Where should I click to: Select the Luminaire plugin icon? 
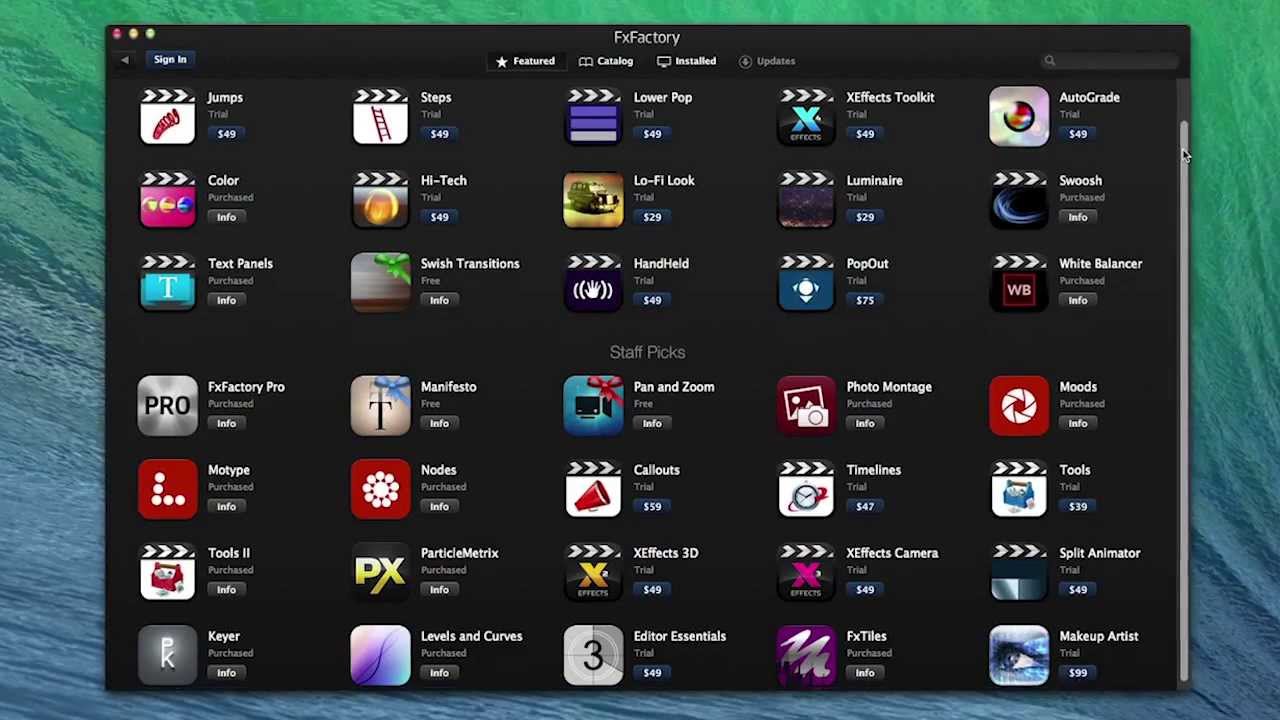pos(806,200)
